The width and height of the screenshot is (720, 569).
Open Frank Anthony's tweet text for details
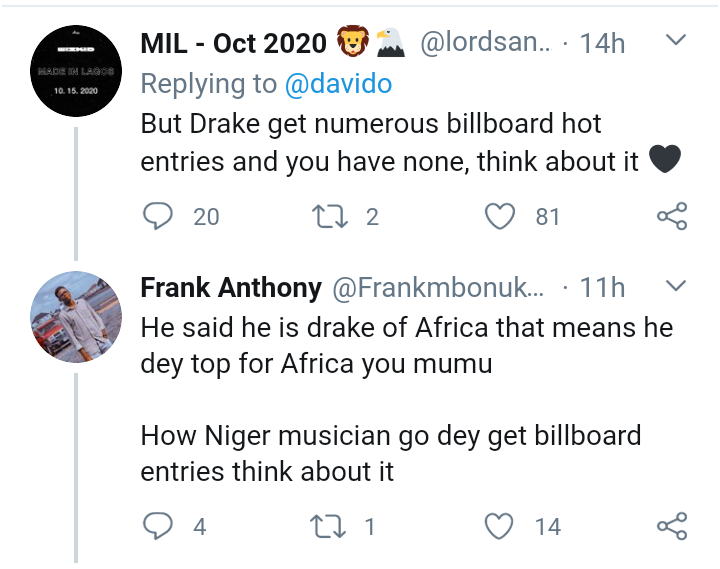pos(407,399)
